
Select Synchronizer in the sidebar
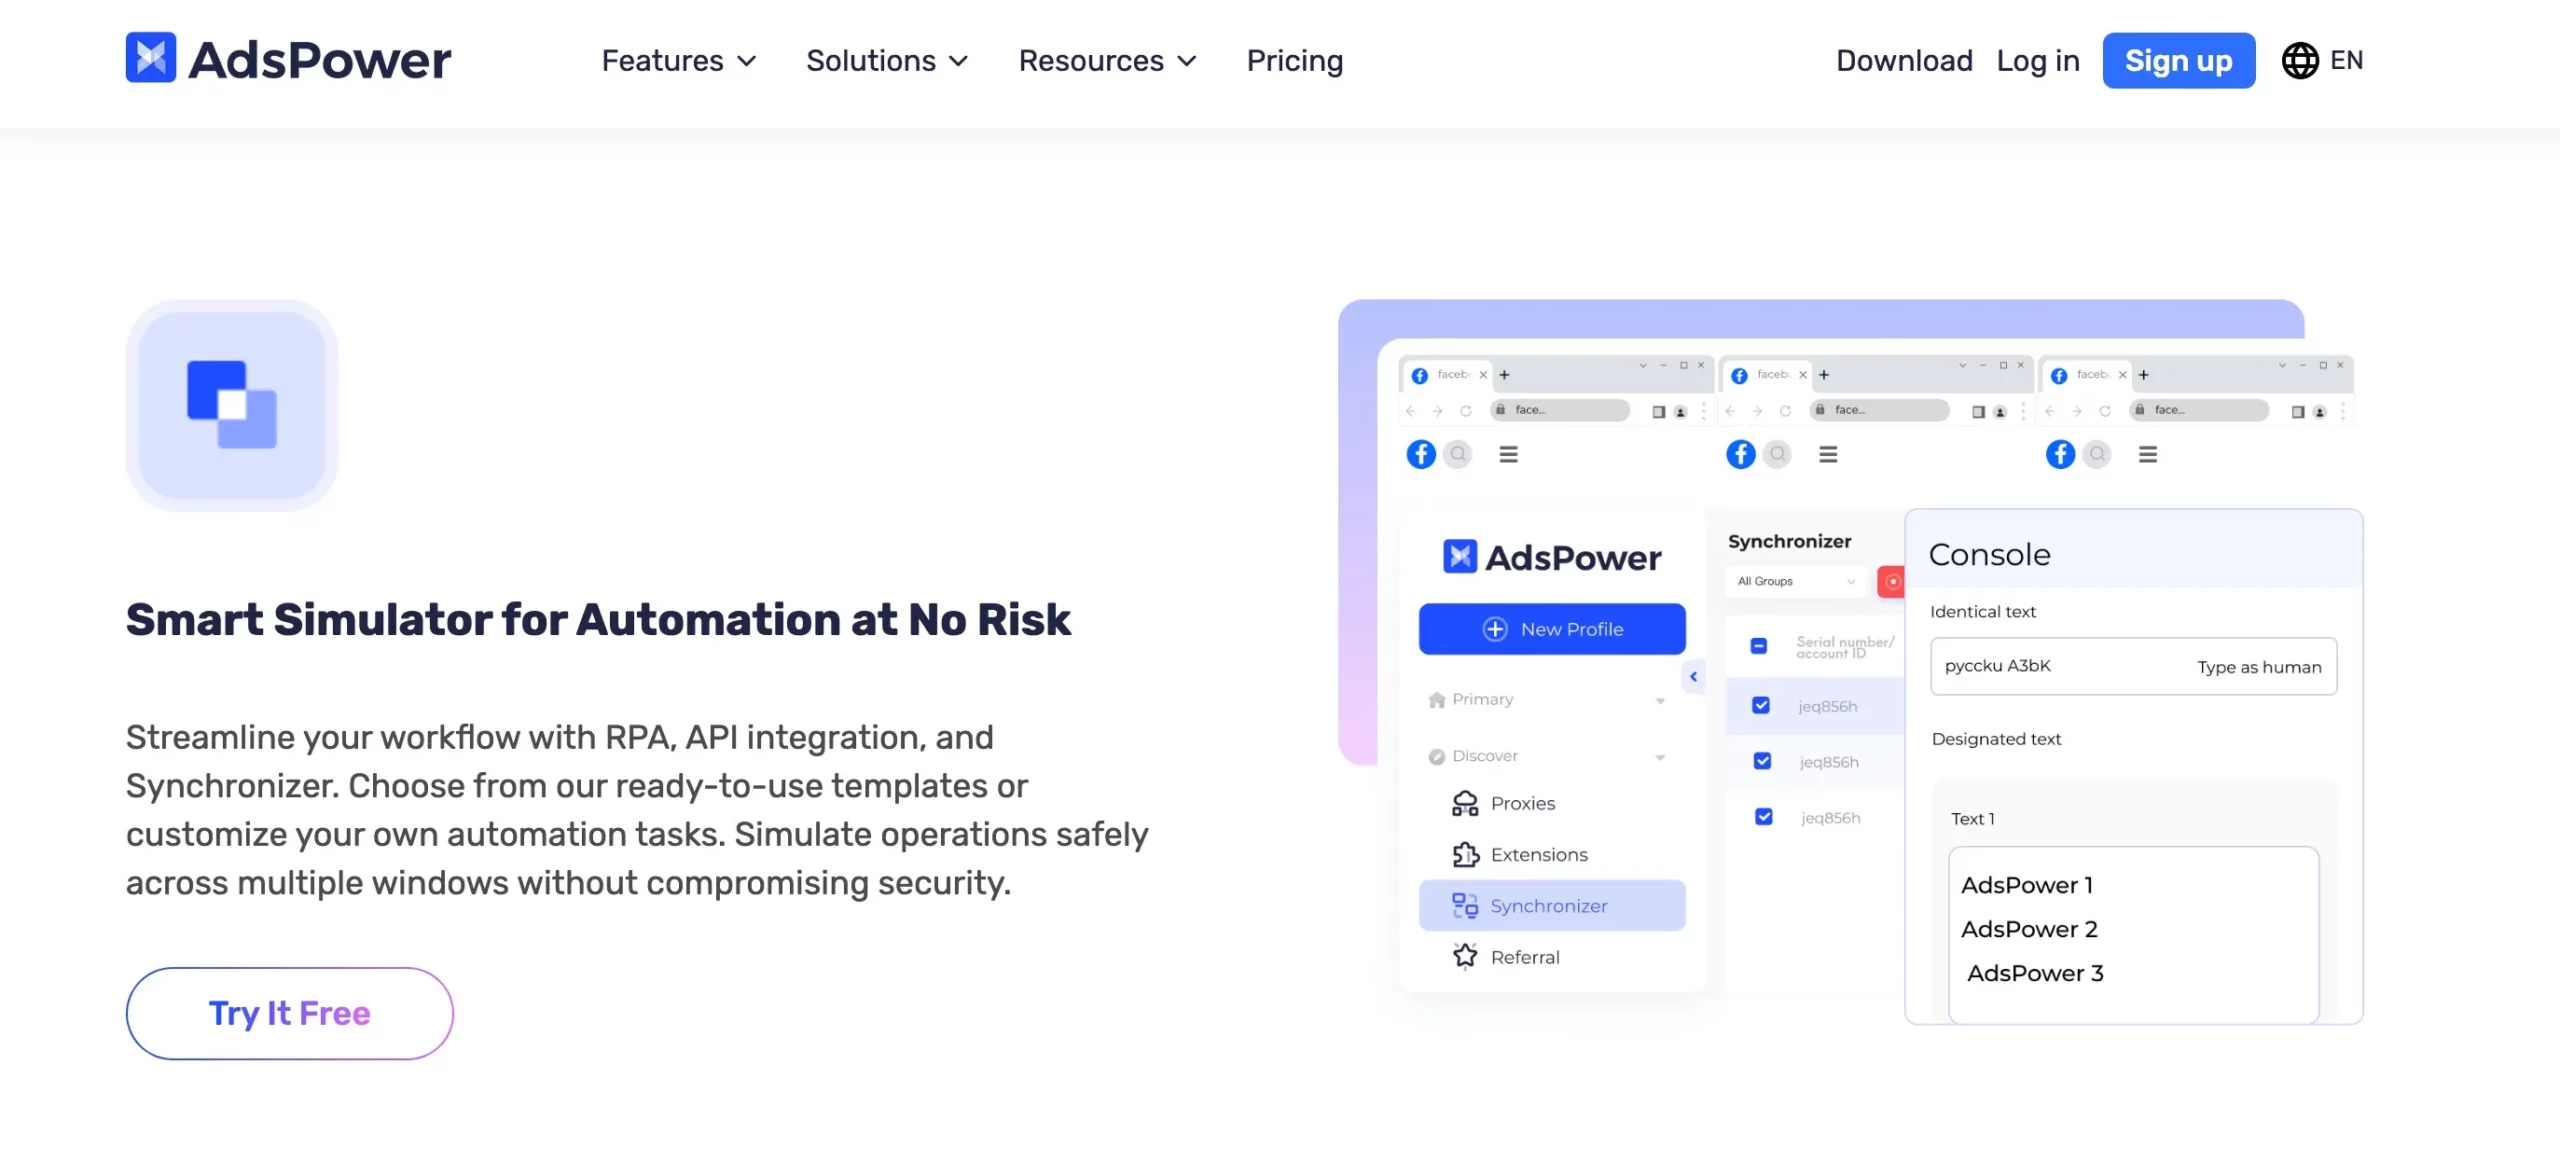(1552, 905)
